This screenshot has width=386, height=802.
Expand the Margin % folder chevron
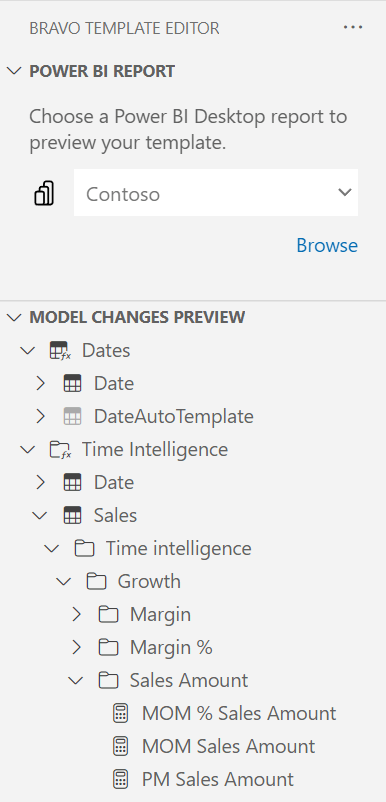[x=77, y=648]
